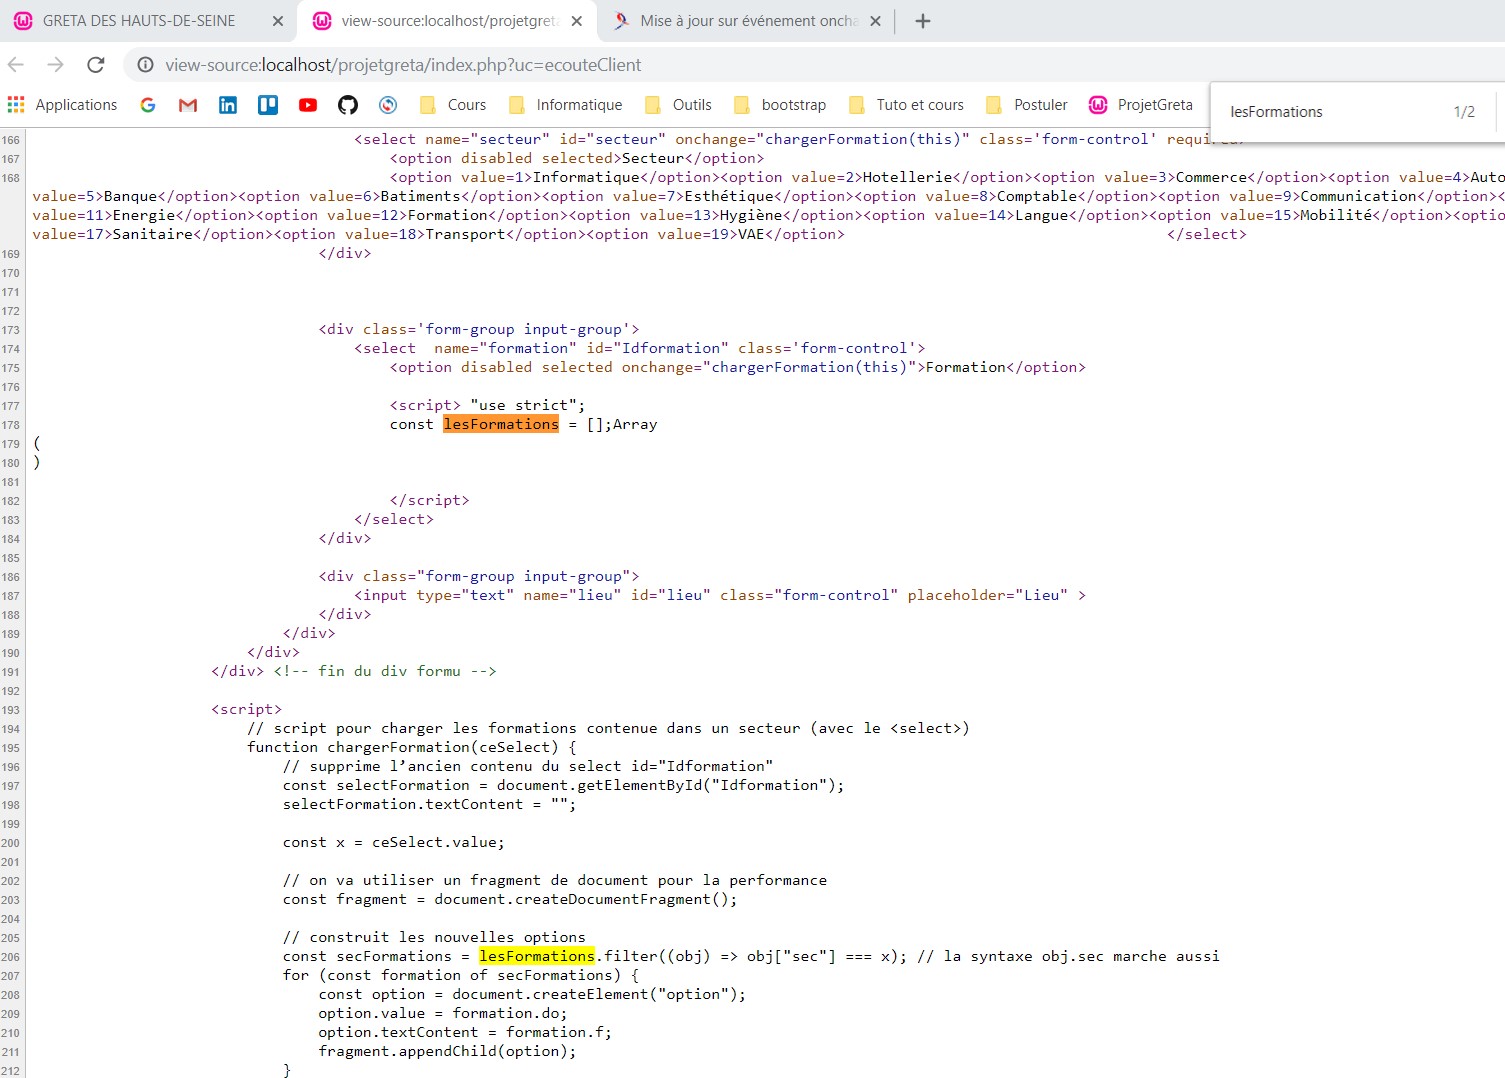Open the Informatique bookmark folder
This screenshot has width=1505, height=1078.
click(x=565, y=105)
